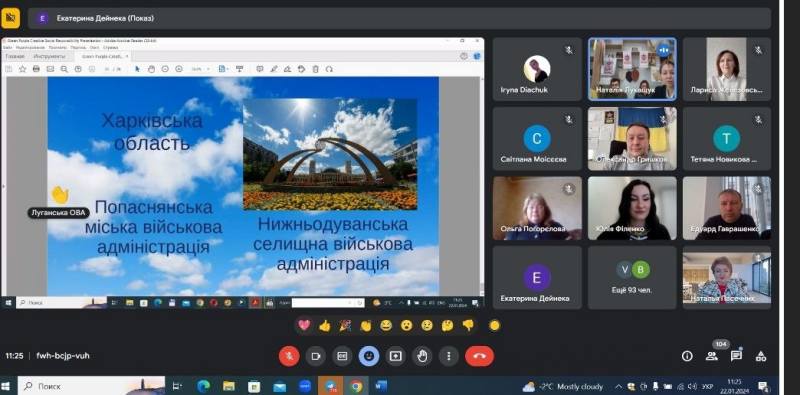Image resolution: width=800 pixels, height=395 pixels.
Task: Select Світлана Моісєєва participant tile
Action: point(537,139)
